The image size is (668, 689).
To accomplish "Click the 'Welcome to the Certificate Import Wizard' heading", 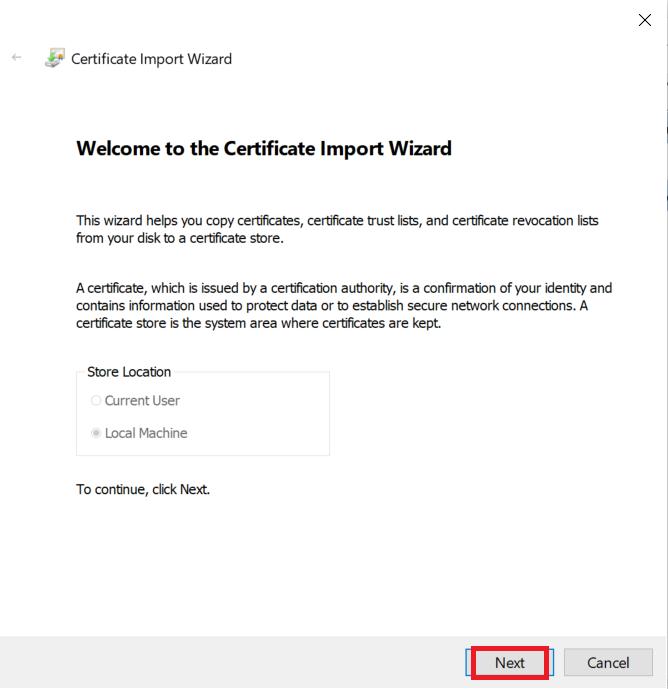I will [x=264, y=149].
